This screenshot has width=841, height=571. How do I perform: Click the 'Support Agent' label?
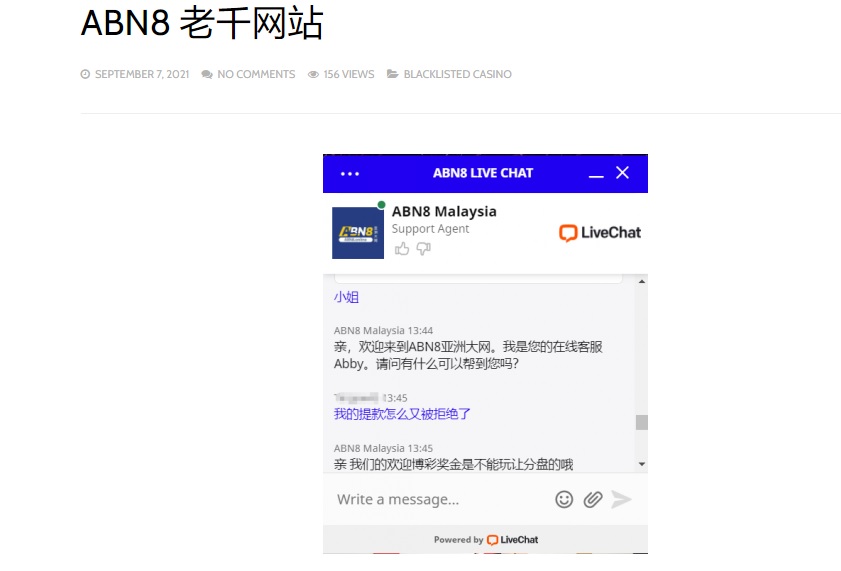click(x=430, y=228)
